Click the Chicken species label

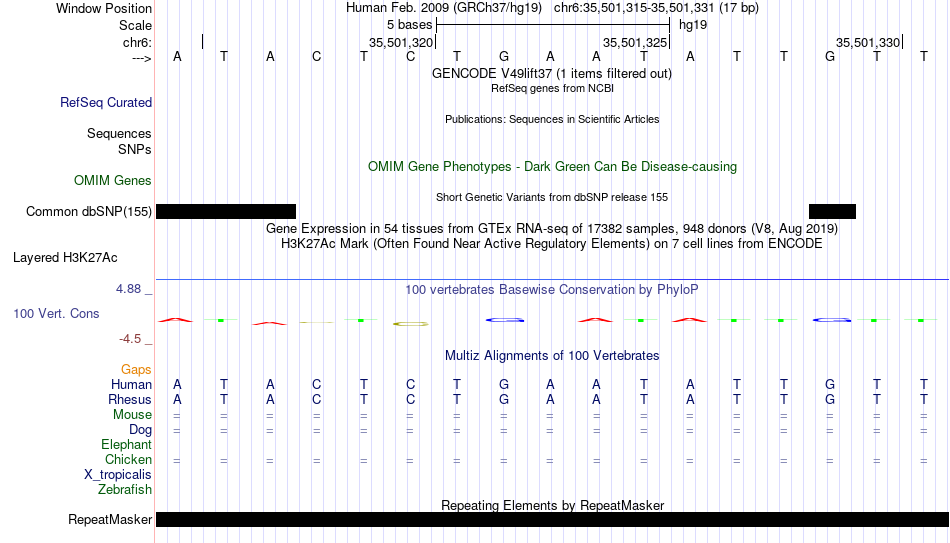point(128,460)
